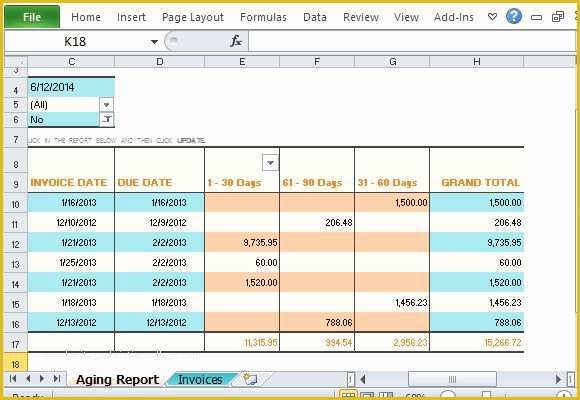Select the Page Layout tab
Viewport: 580px width, 400px height.
pyautogui.click(x=193, y=17)
